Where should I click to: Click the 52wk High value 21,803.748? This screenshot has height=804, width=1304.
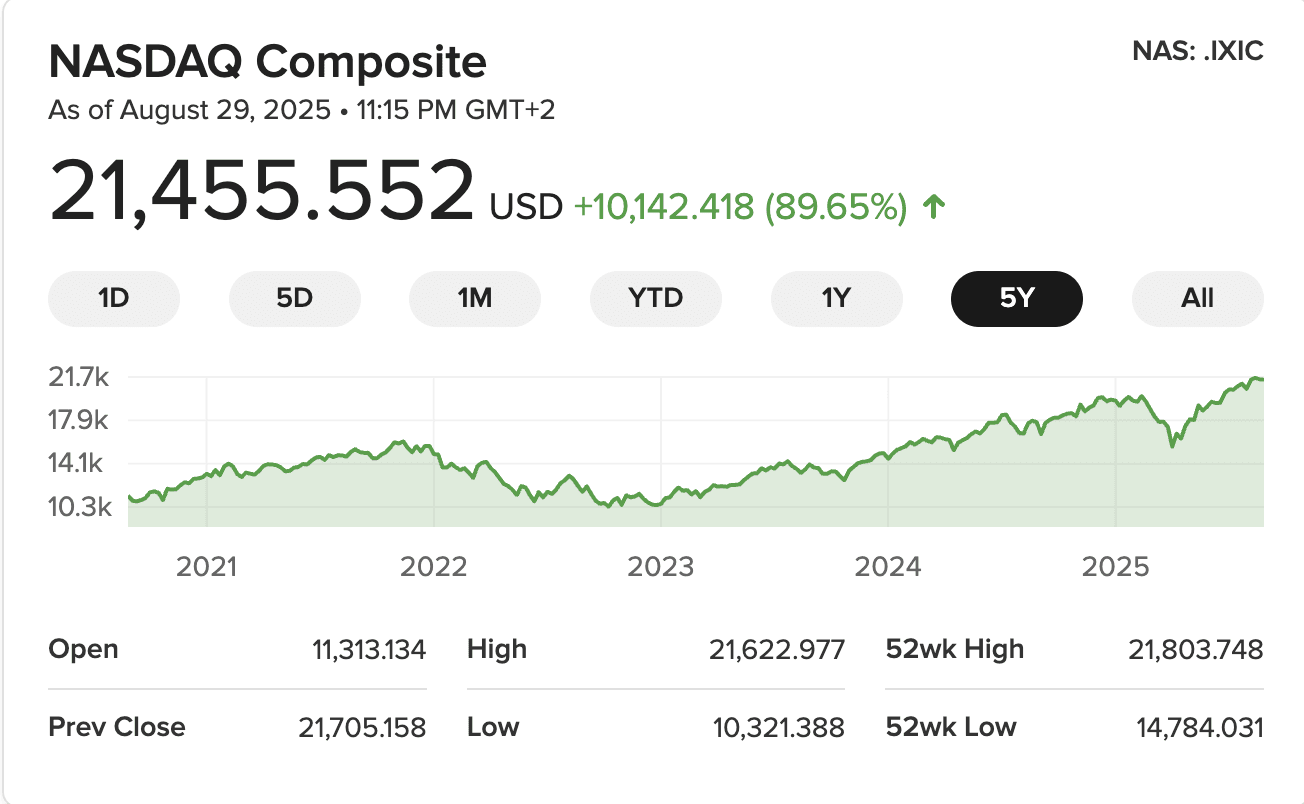[1196, 650]
